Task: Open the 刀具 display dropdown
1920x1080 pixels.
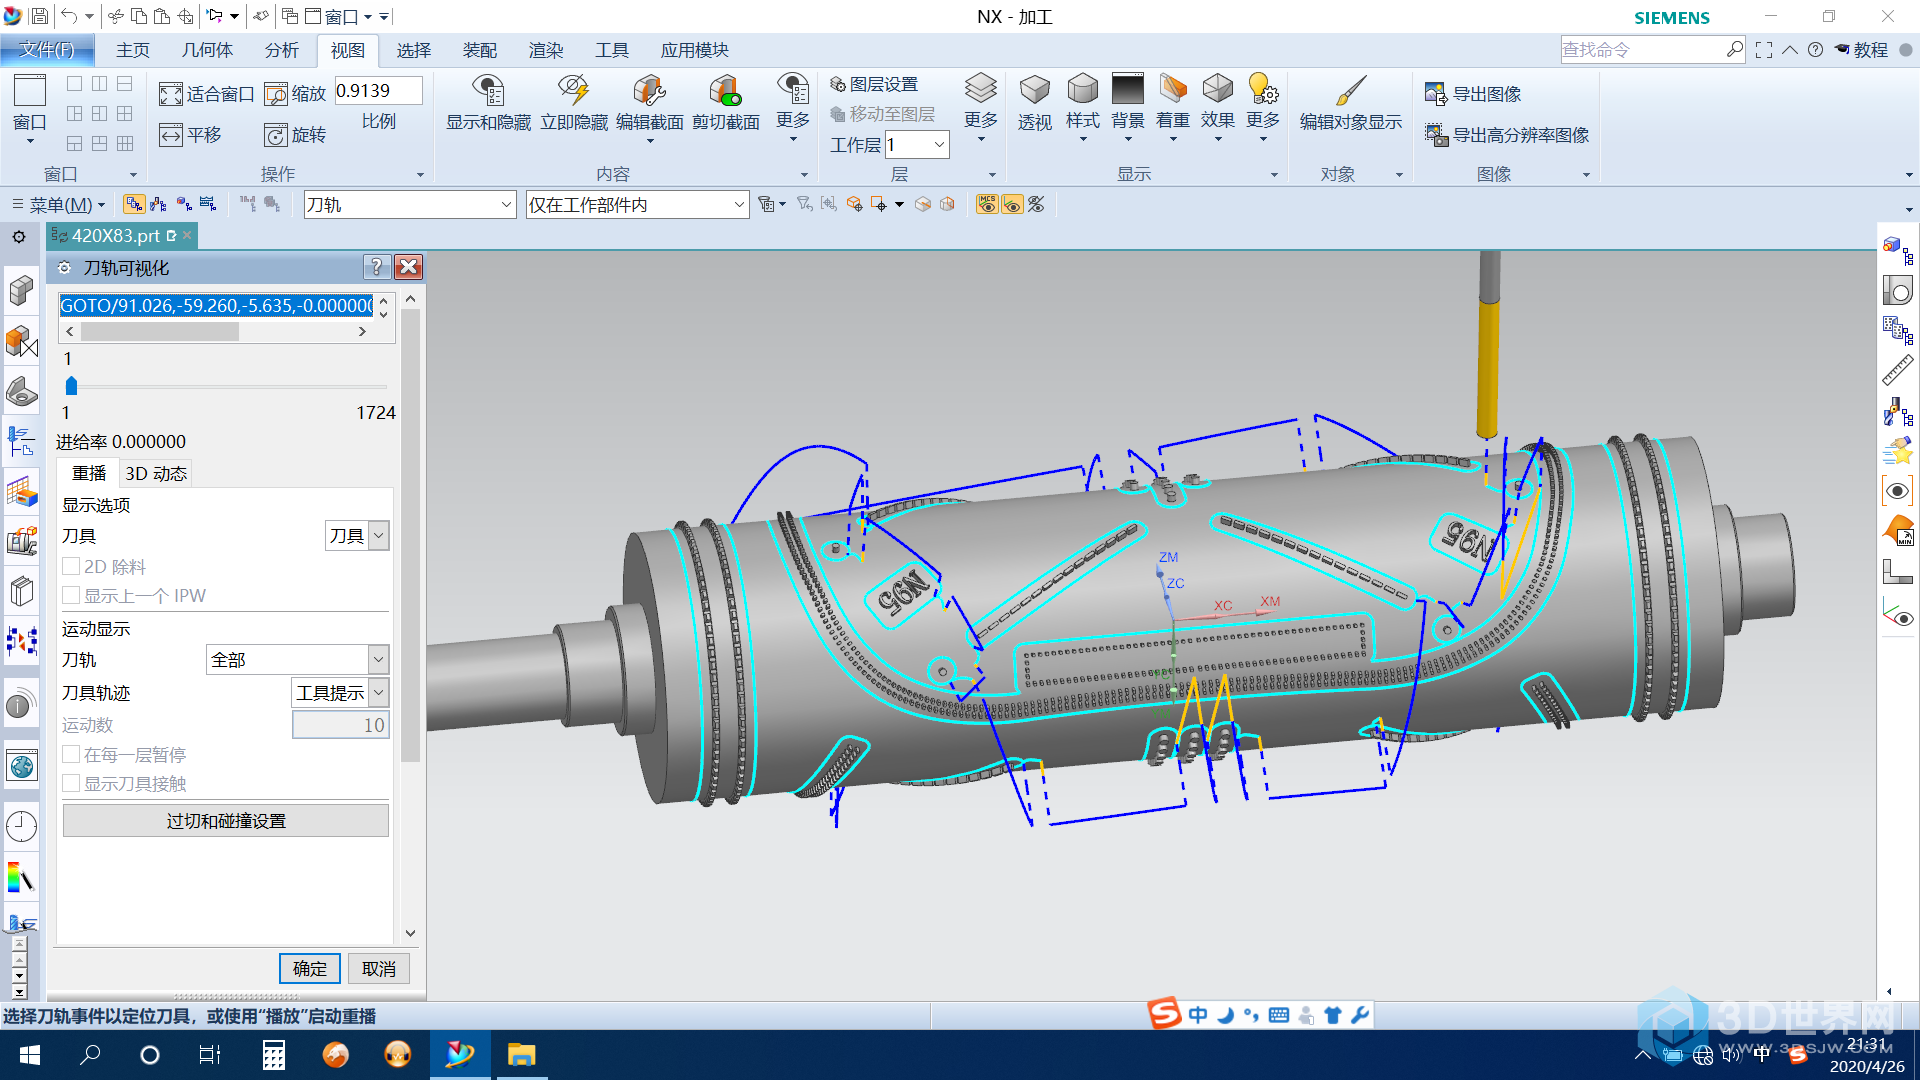Action: [357, 536]
